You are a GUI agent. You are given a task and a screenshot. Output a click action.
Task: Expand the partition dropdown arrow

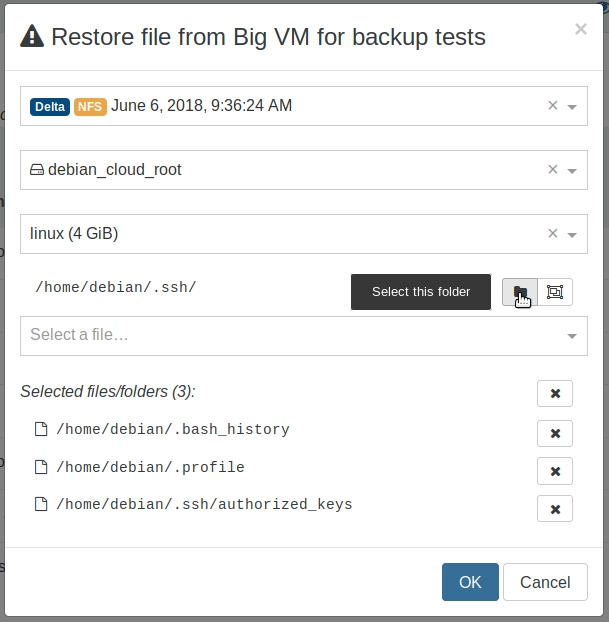point(572,235)
